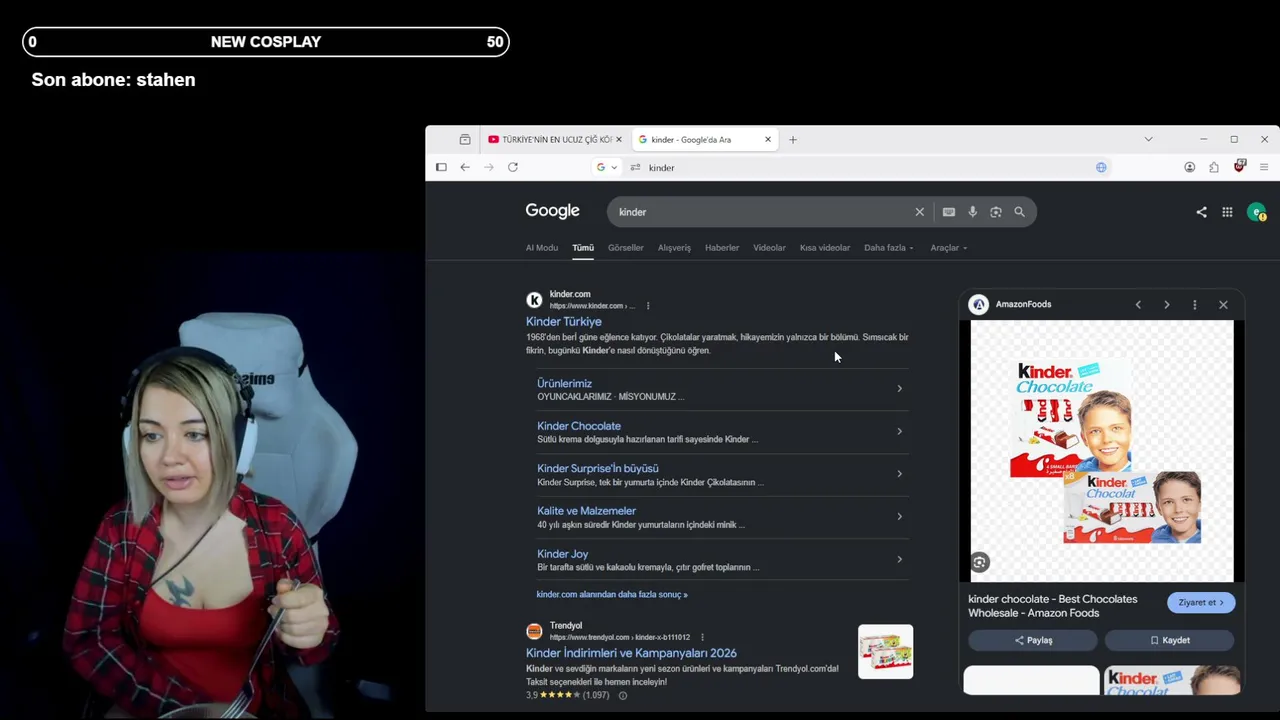
Task: Expand the Kalite ve Malzemeler arrow
Action: coord(899,517)
